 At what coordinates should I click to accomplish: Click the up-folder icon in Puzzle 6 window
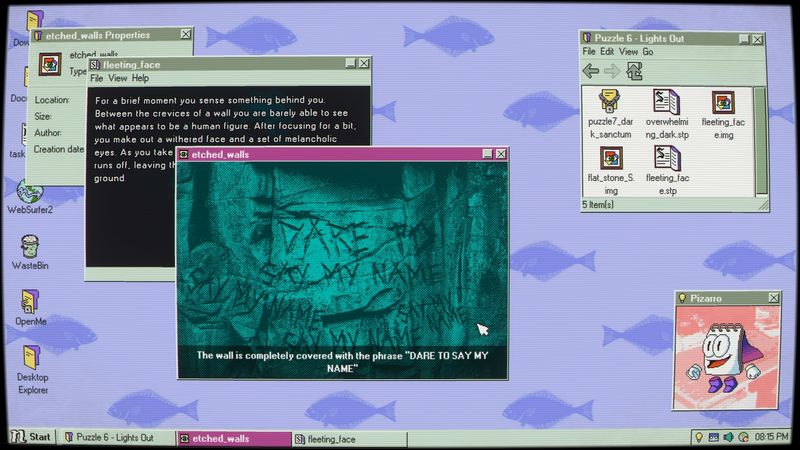pos(634,70)
